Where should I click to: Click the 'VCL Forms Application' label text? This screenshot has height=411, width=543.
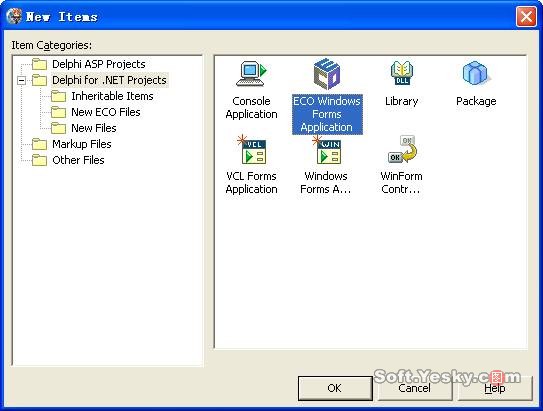[251, 182]
